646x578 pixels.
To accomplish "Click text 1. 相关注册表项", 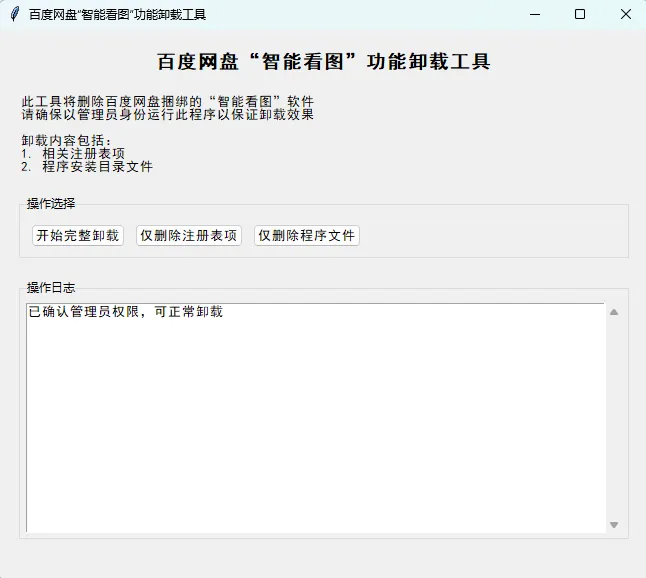I will (x=73, y=154).
